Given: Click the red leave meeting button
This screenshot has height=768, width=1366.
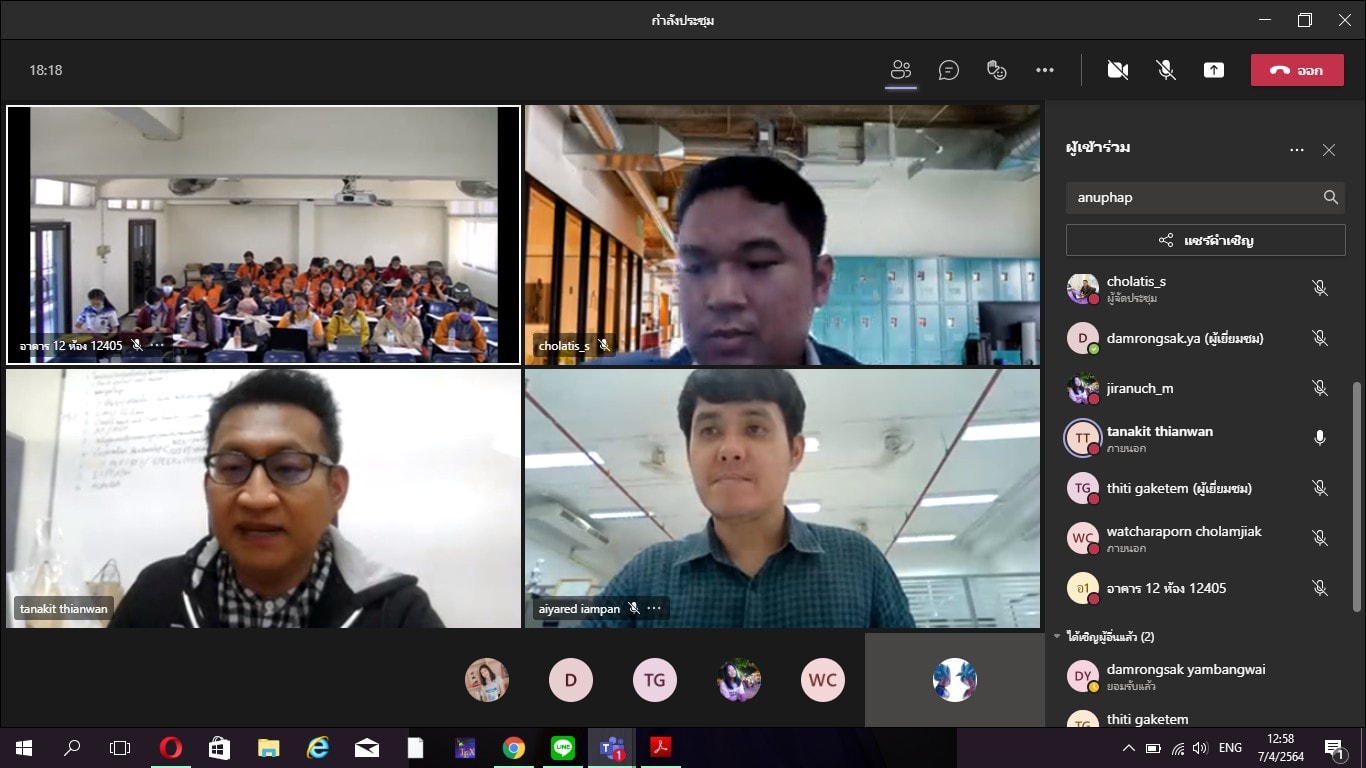Looking at the screenshot, I should (1297, 70).
